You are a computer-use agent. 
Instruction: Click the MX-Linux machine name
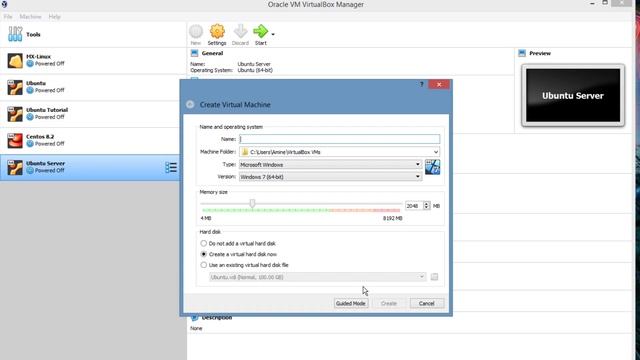pyautogui.click(x=38, y=57)
